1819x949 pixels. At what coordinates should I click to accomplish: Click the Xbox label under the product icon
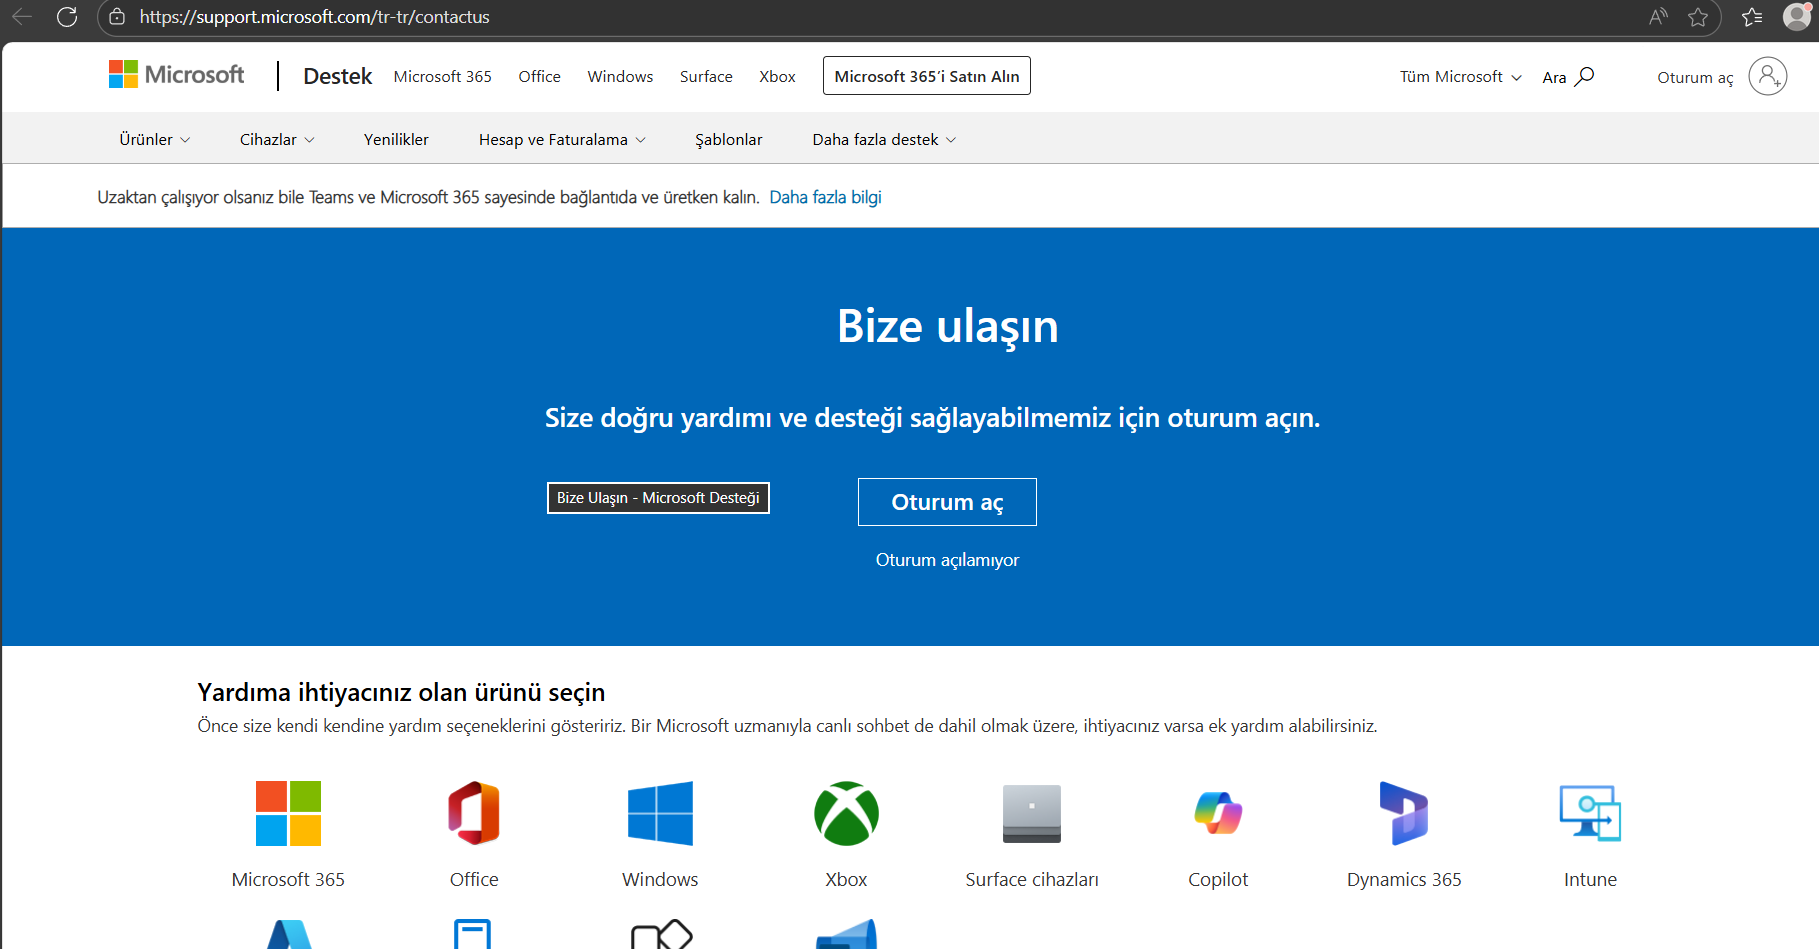[846, 879]
